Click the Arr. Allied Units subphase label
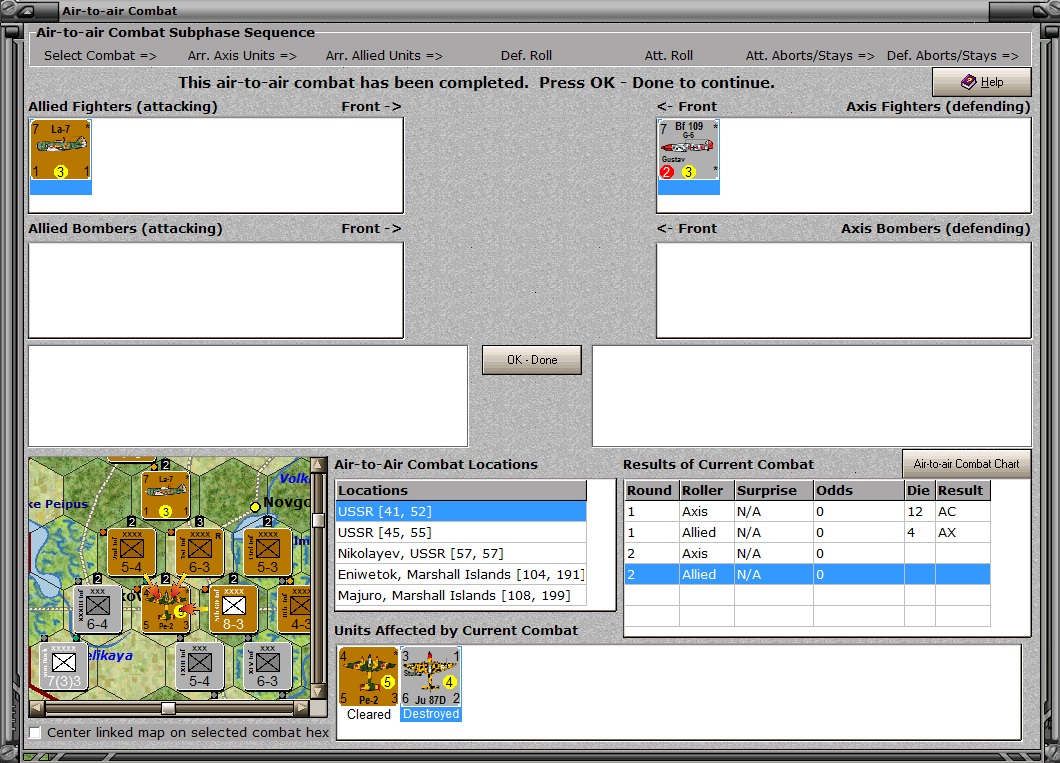The image size is (1060, 763). pyautogui.click(x=384, y=56)
